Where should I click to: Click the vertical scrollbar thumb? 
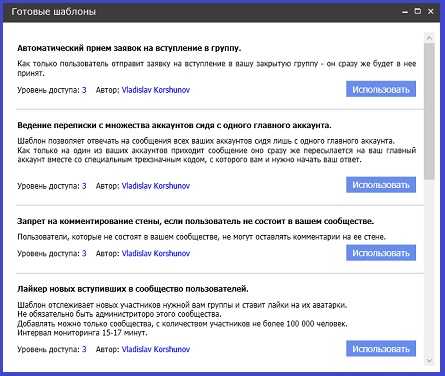[429, 112]
